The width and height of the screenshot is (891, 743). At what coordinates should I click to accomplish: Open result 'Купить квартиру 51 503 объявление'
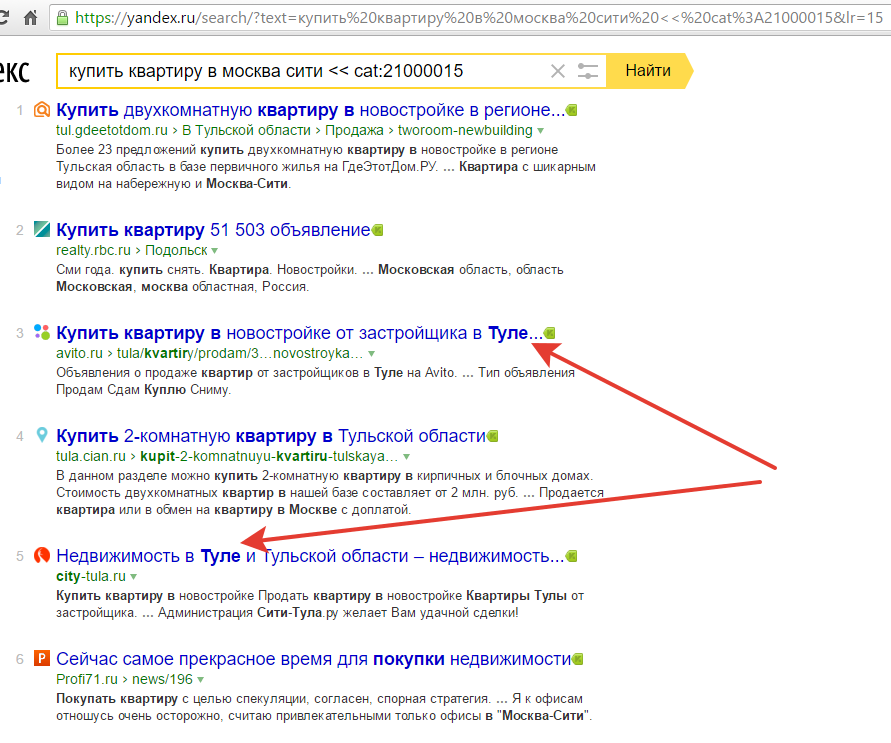pyautogui.click(x=213, y=229)
